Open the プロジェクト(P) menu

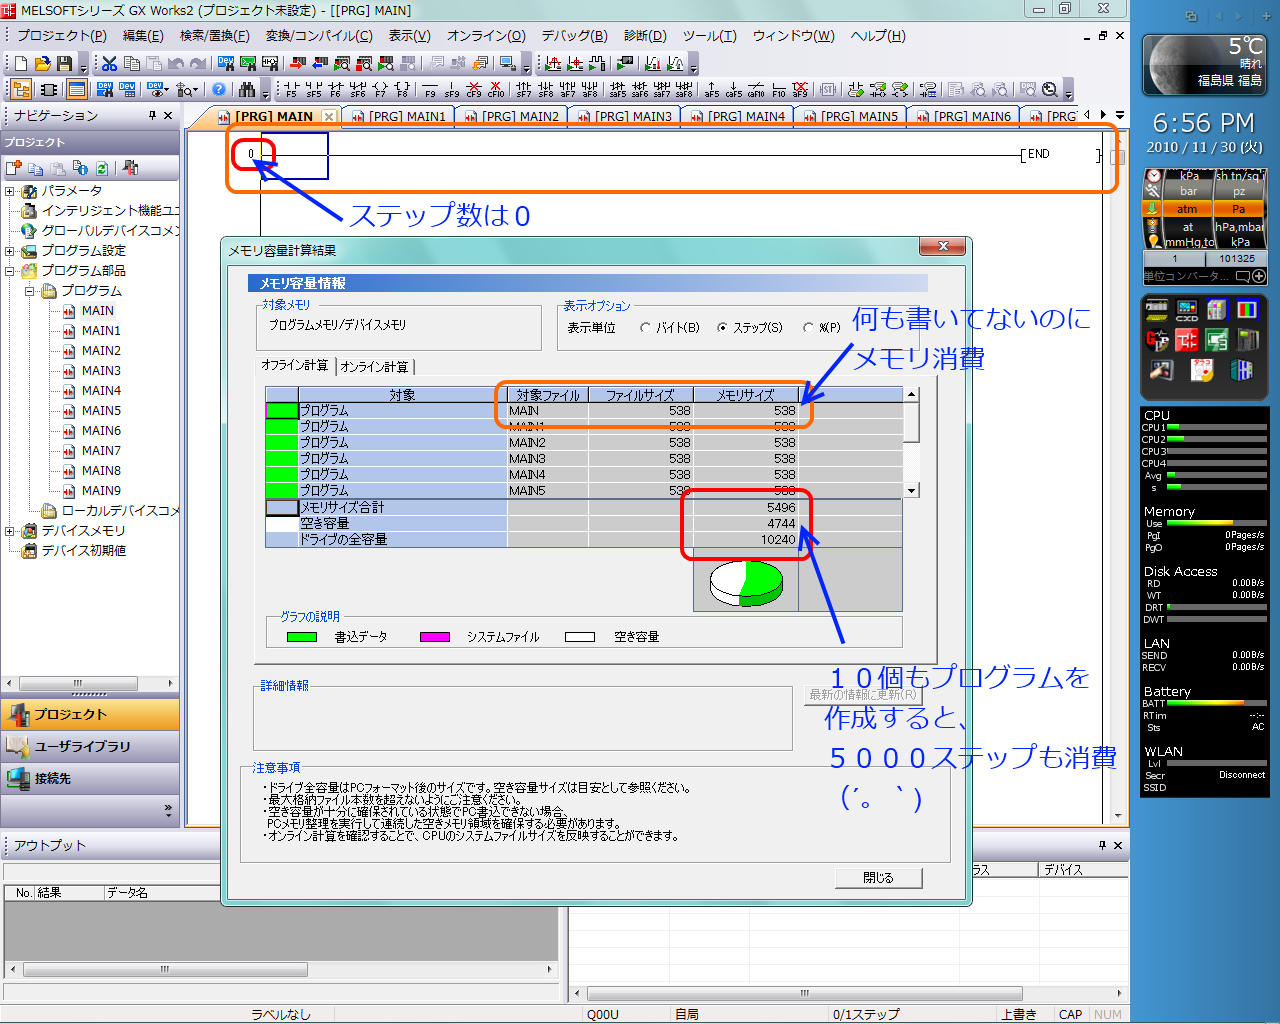(62, 36)
